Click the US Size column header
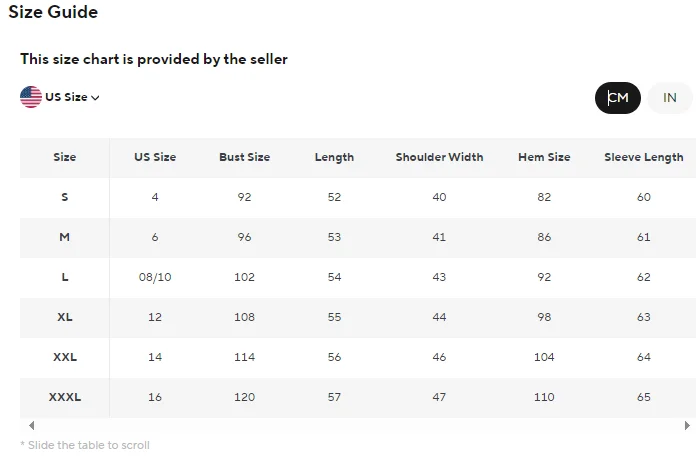 (155, 157)
